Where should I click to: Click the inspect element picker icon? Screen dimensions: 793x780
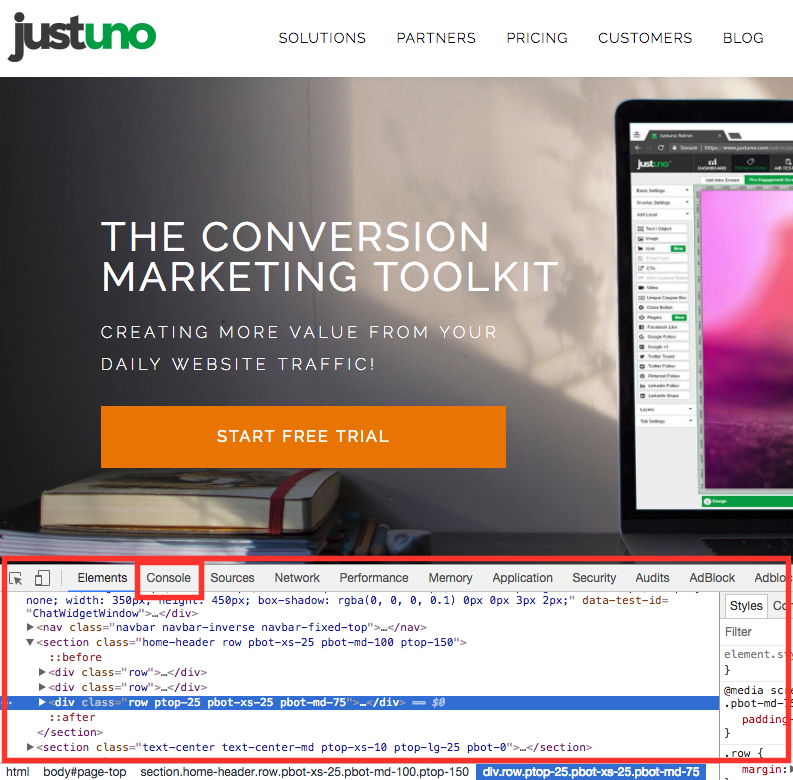point(16,578)
